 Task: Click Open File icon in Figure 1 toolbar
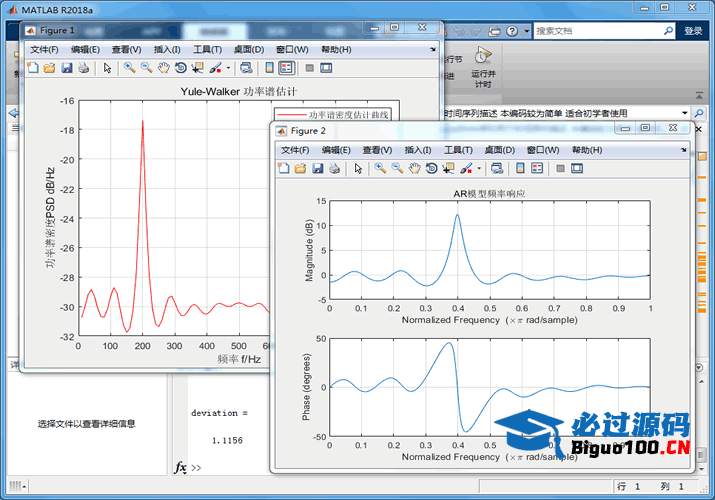50,68
